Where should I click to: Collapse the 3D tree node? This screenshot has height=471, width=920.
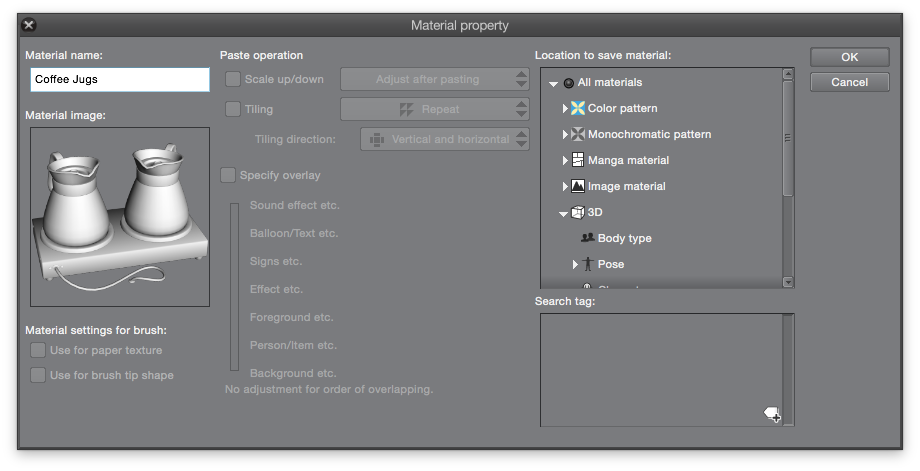[x=563, y=214]
